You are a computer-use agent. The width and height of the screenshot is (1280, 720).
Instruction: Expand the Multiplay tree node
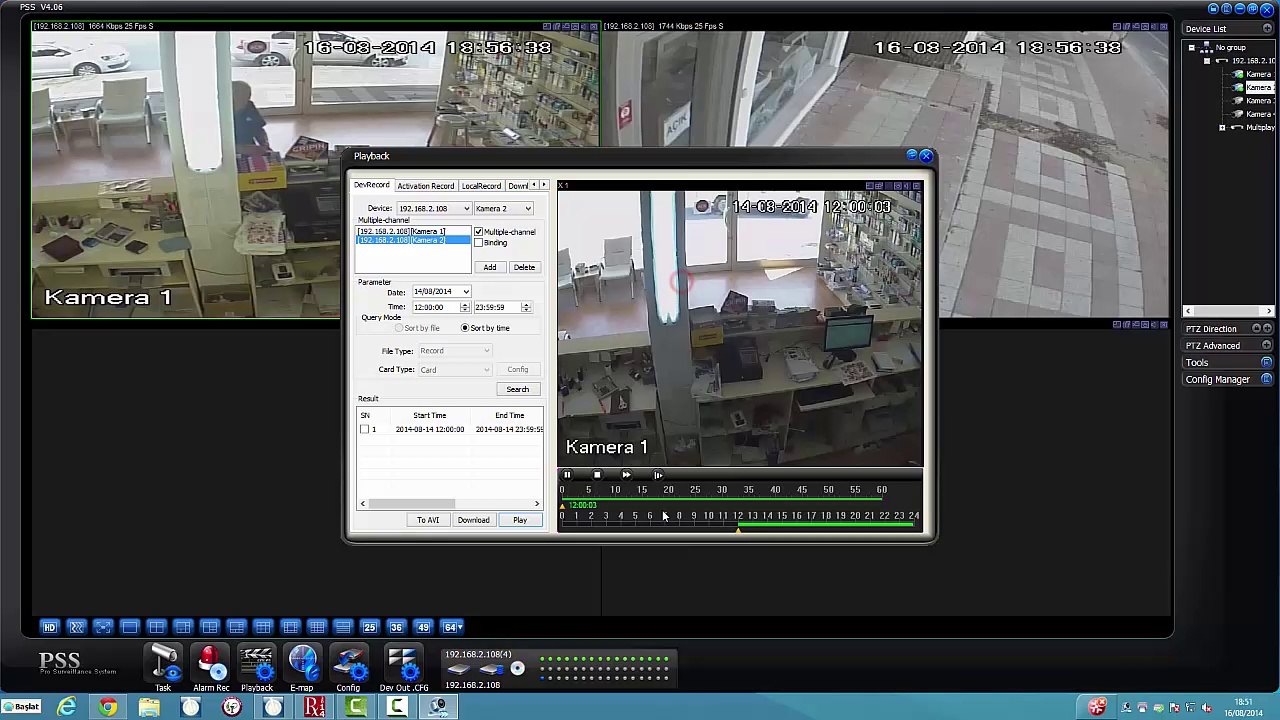(x=1222, y=127)
